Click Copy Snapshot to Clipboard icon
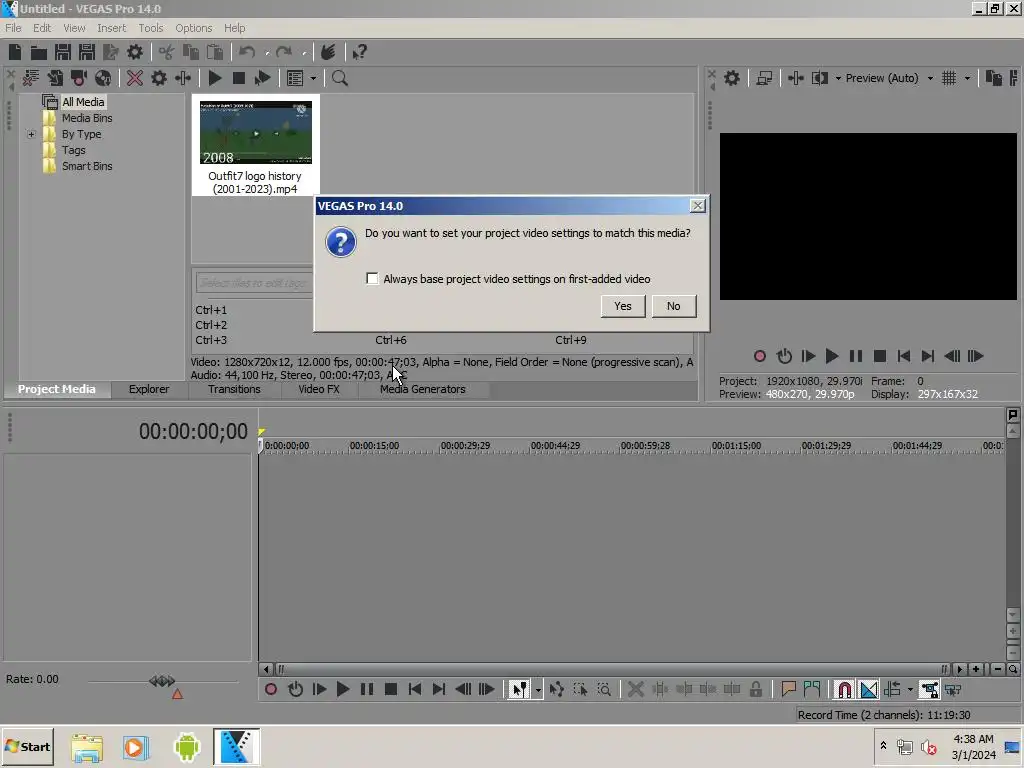The height and width of the screenshot is (768, 1024). click(x=994, y=78)
